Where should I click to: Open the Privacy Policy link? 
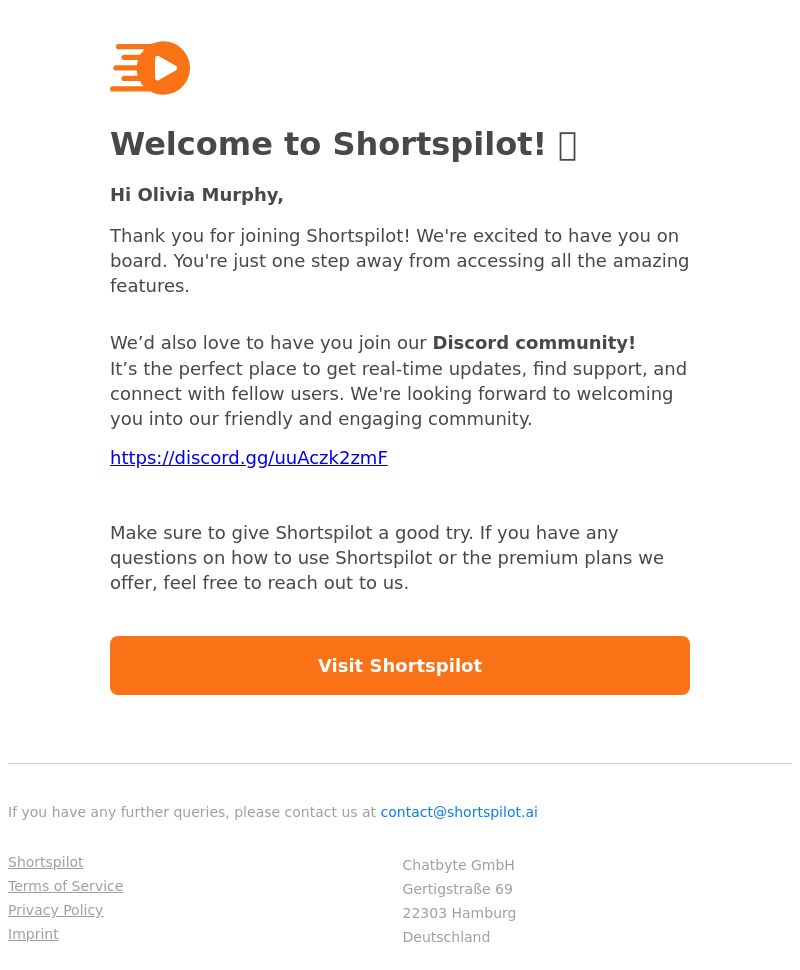[56, 910]
